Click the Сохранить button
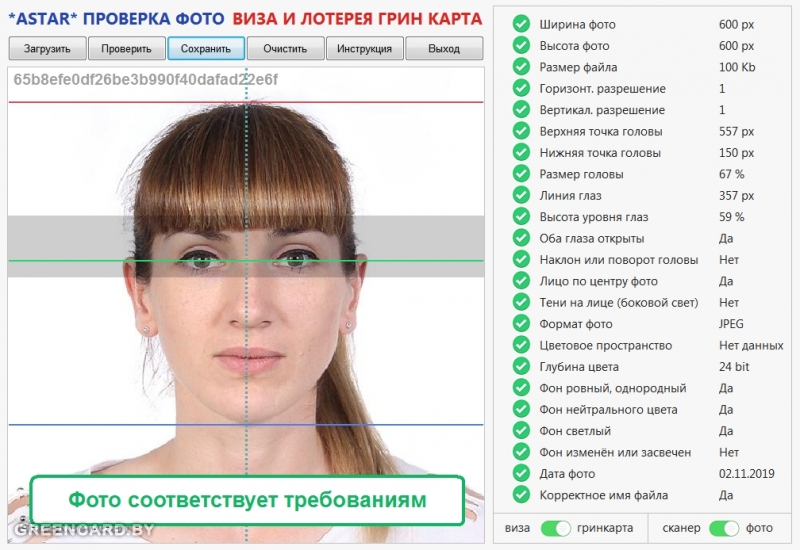800x550 pixels. click(206, 48)
